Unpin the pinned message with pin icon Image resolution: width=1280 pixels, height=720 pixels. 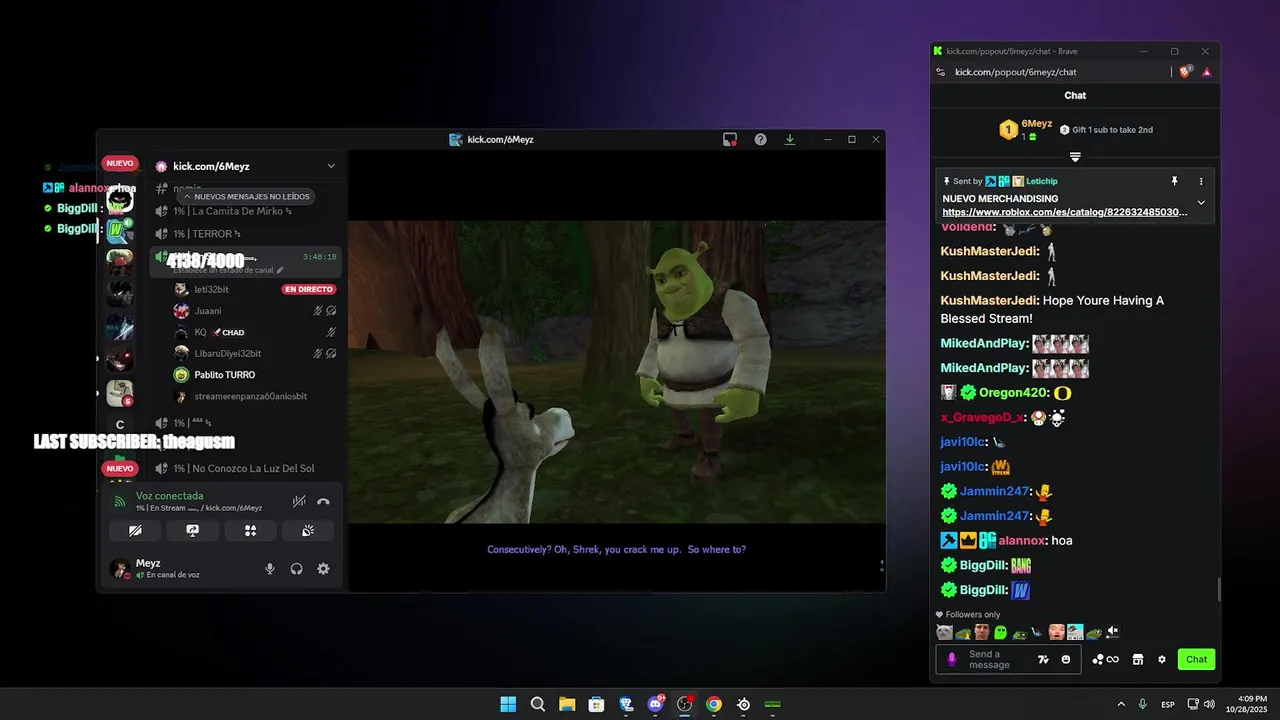(x=1175, y=181)
